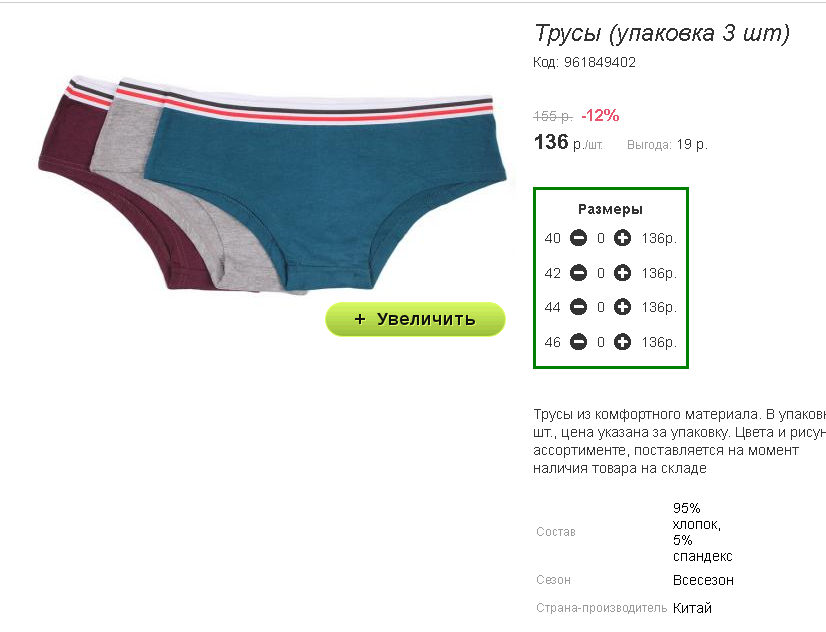Click the Китай country value
The image size is (826, 632).
[692, 608]
